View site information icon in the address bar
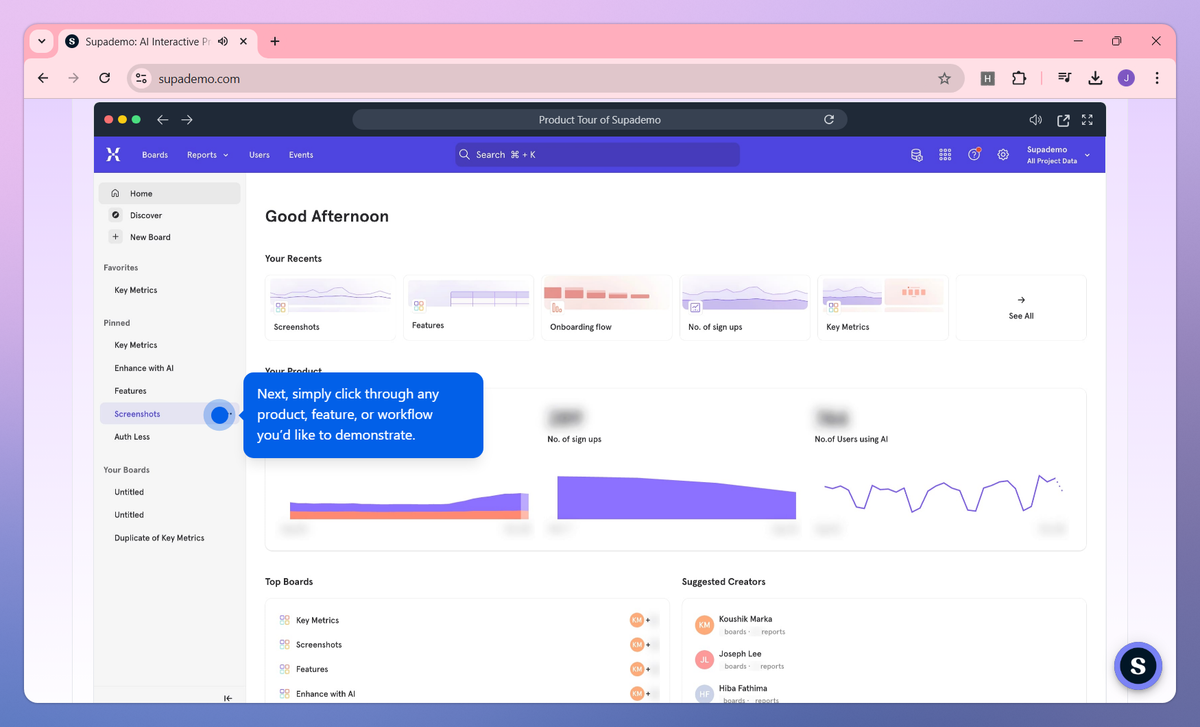The image size is (1200, 727). click(141, 78)
